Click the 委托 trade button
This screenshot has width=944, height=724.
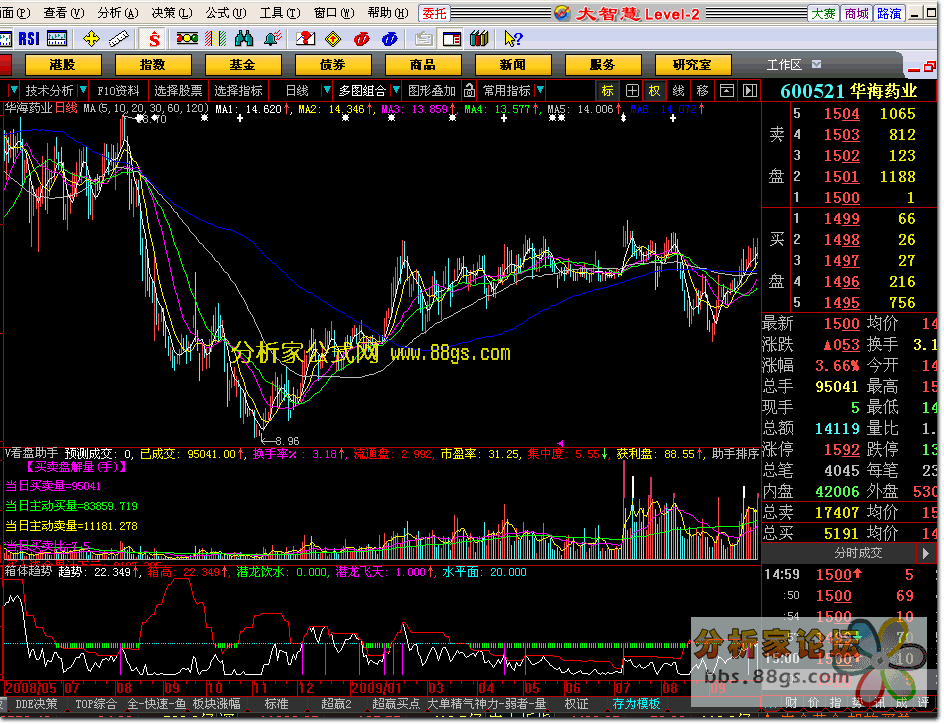[x=434, y=13]
